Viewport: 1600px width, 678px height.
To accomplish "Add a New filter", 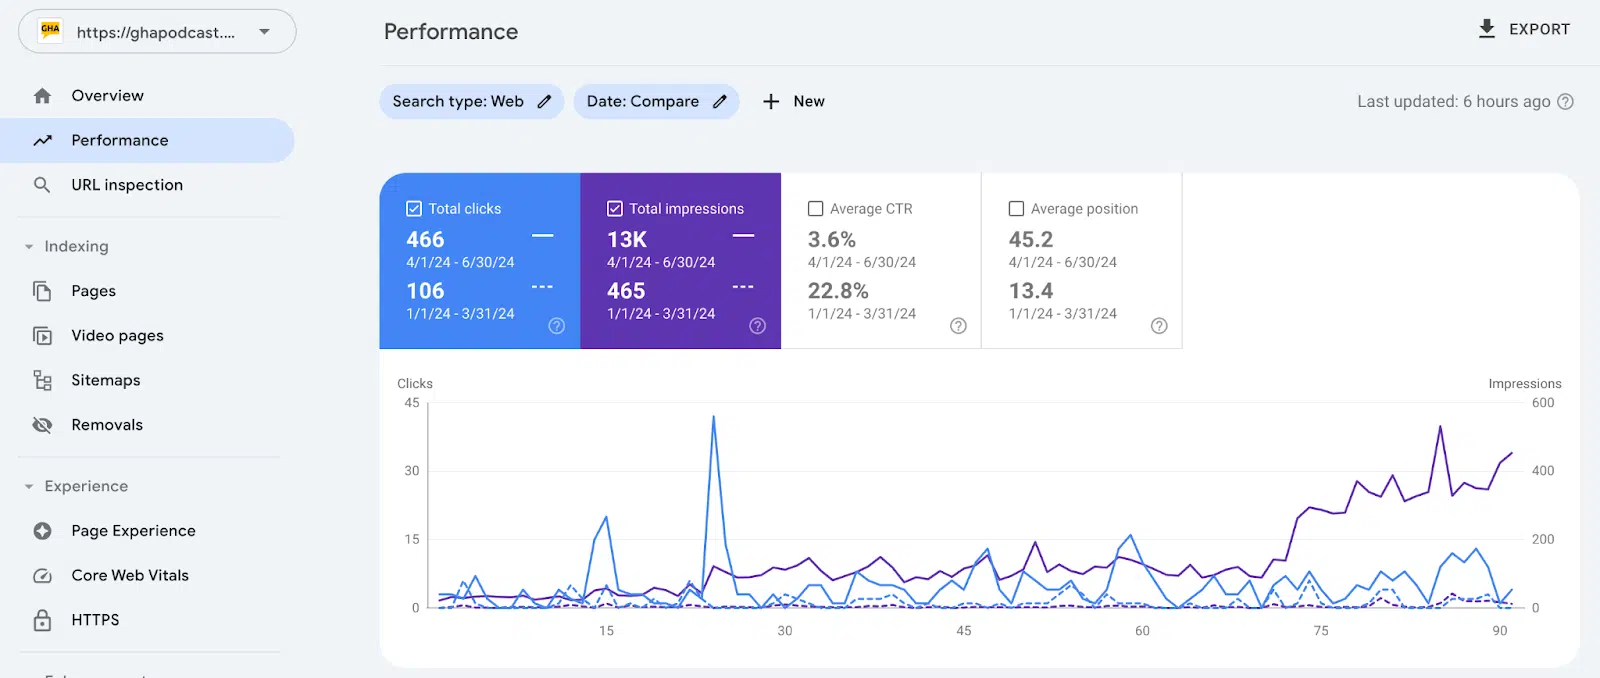I will click(794, 101).
